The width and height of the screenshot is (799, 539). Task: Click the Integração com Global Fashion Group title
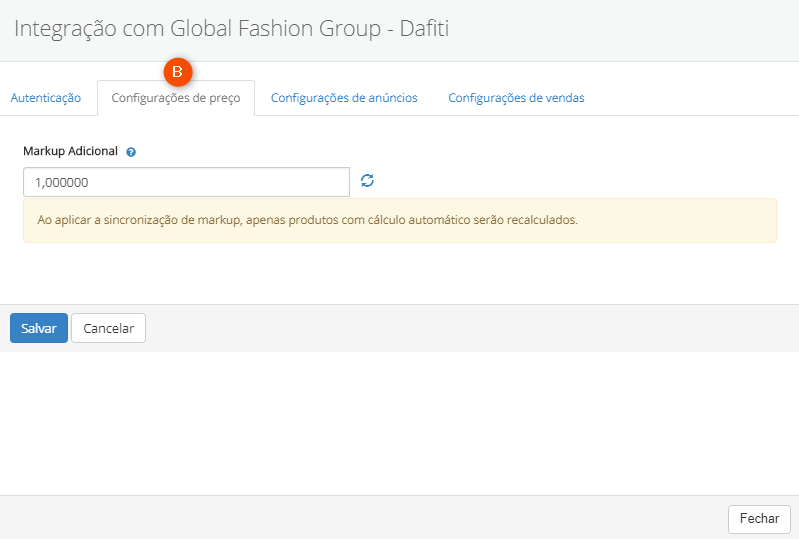[232, 29]
